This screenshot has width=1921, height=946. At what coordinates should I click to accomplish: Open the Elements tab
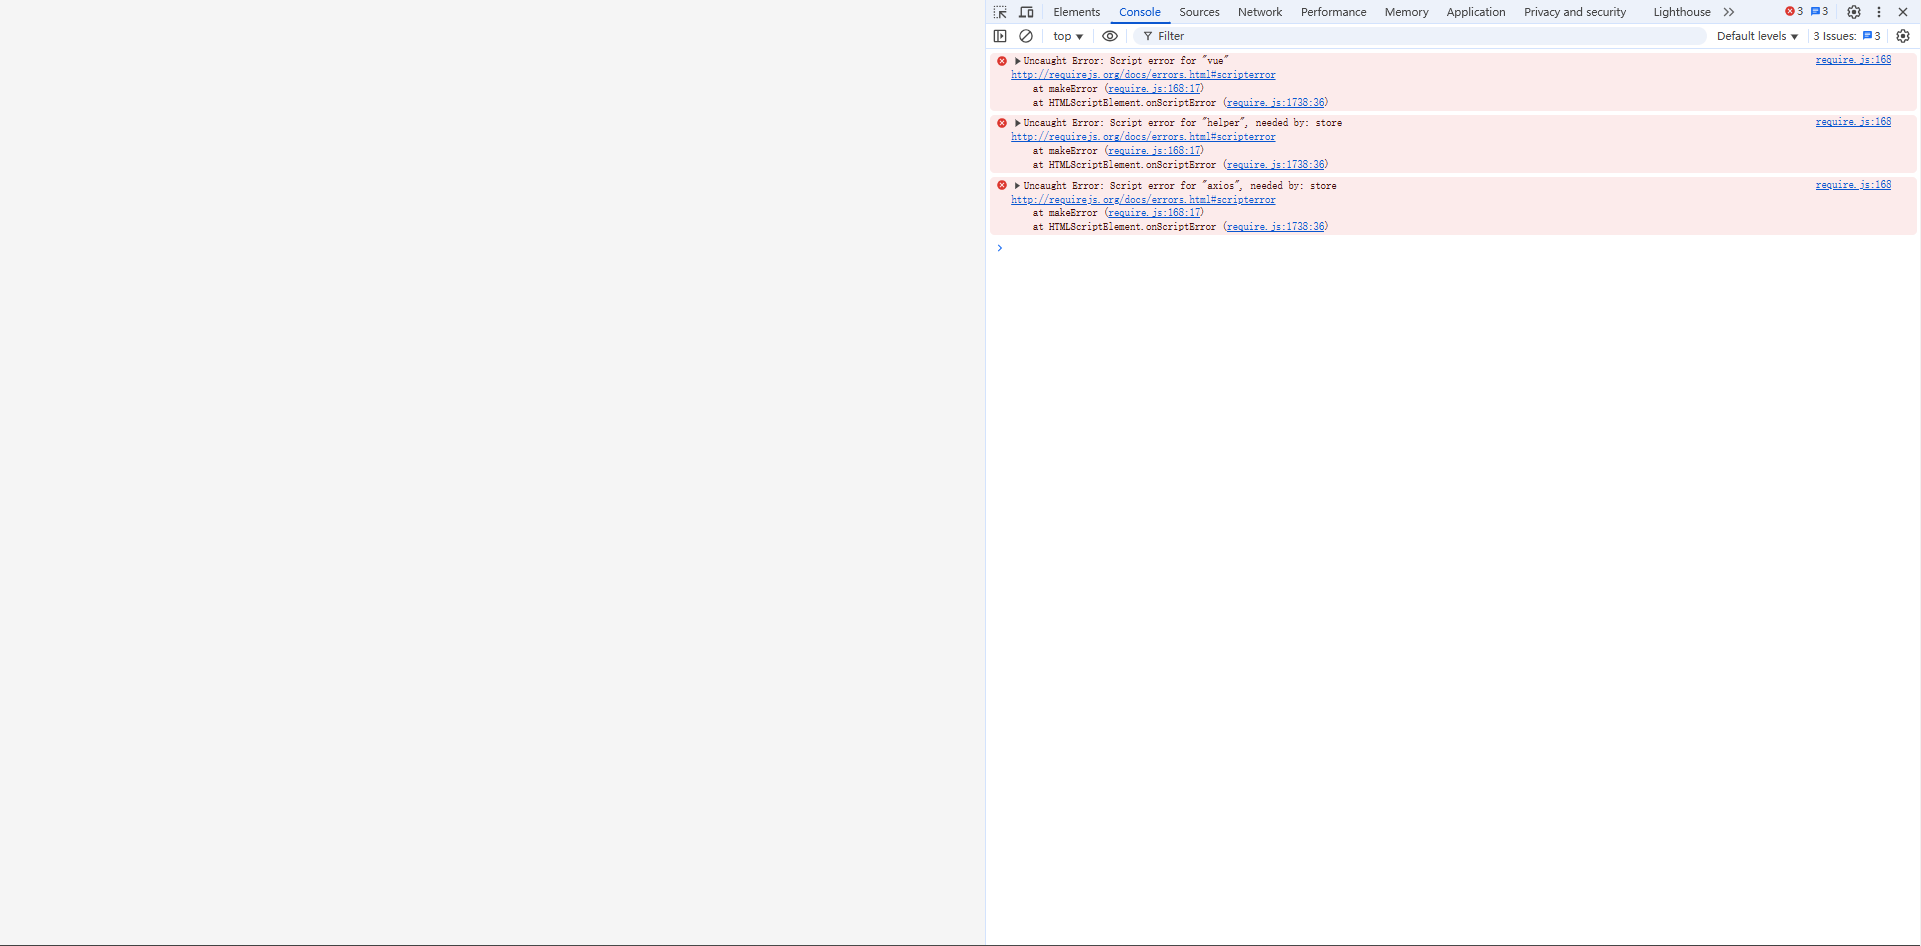[x=1076, y=12]
